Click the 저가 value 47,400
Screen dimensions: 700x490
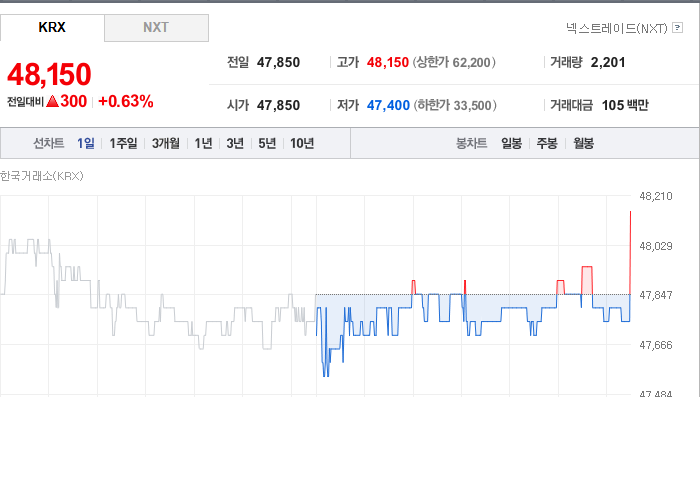[x=388, y=105]
